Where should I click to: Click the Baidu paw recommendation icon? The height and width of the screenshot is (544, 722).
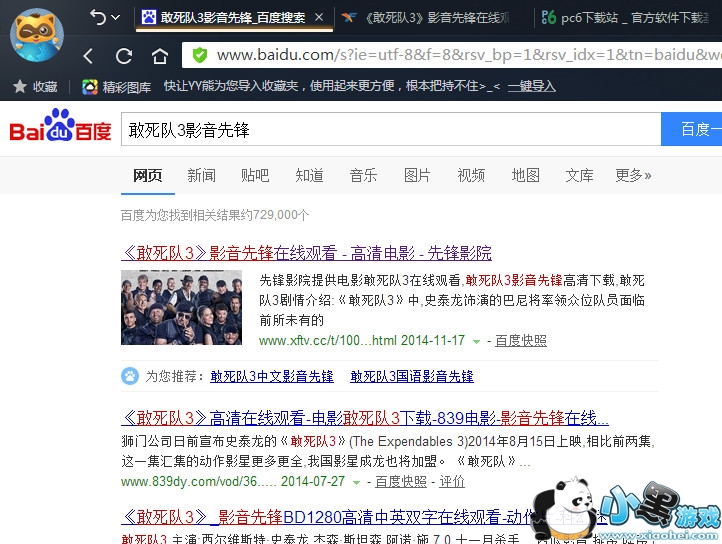[x=130, y=376]
